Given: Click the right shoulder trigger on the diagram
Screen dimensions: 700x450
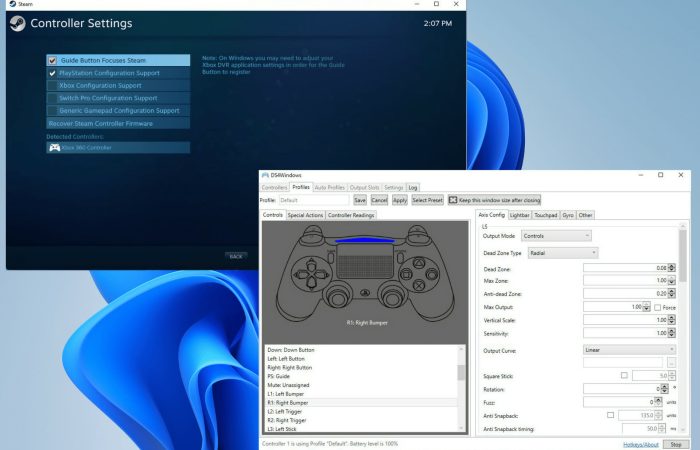Looking at the screenshot, I should [418, 231].
